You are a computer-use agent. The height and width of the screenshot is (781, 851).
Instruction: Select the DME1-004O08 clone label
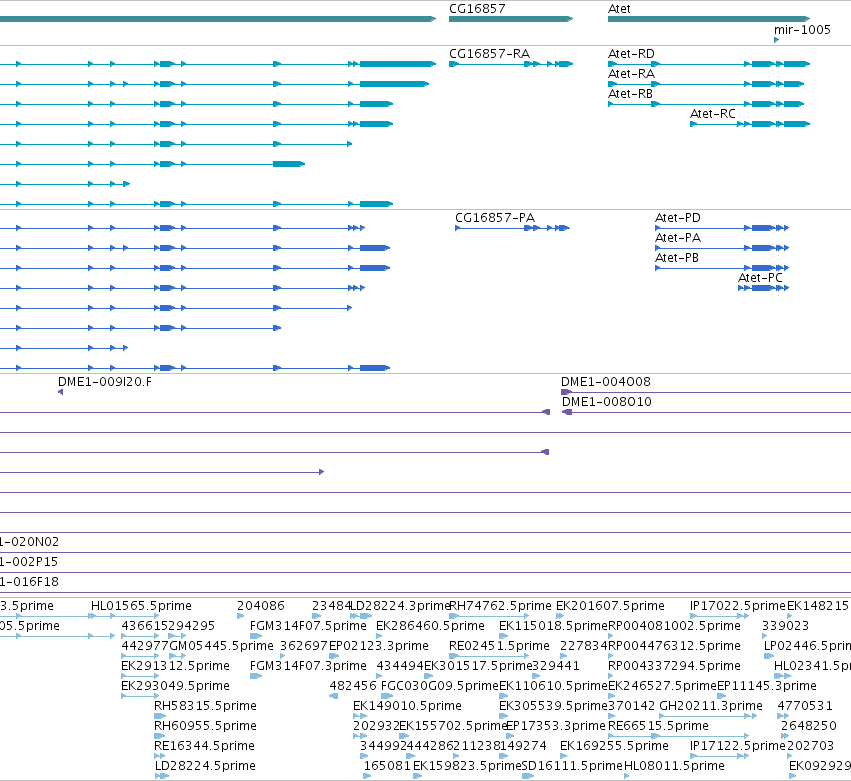tap(606, 382)
